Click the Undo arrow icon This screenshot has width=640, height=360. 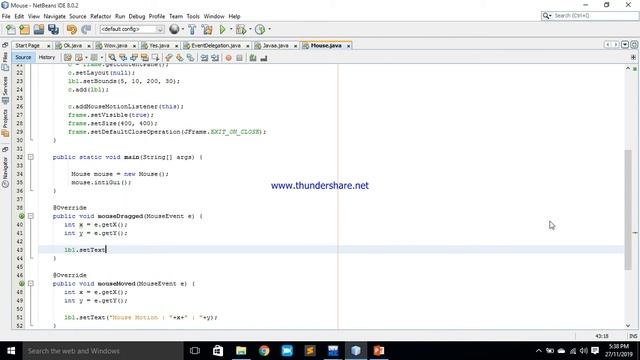(72, 29)
